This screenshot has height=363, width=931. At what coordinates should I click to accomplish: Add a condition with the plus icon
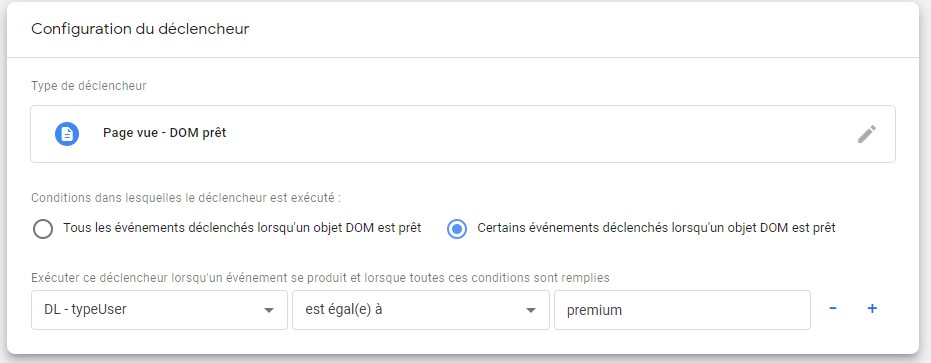[872, 308]
